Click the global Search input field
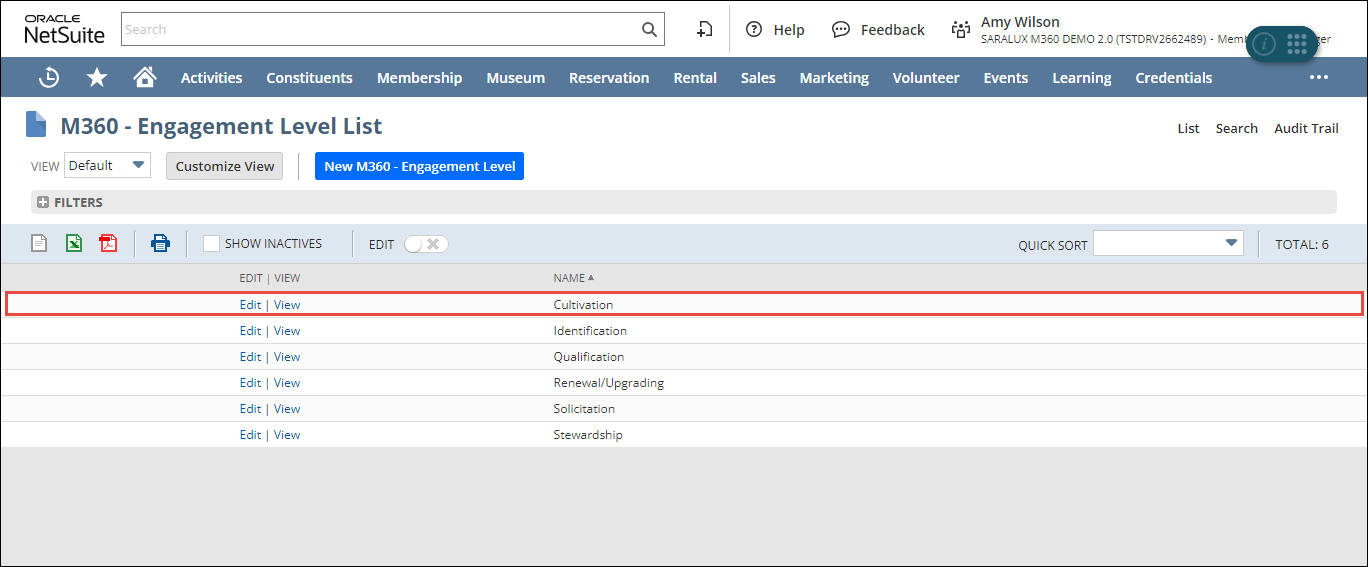 click(380, 29)
